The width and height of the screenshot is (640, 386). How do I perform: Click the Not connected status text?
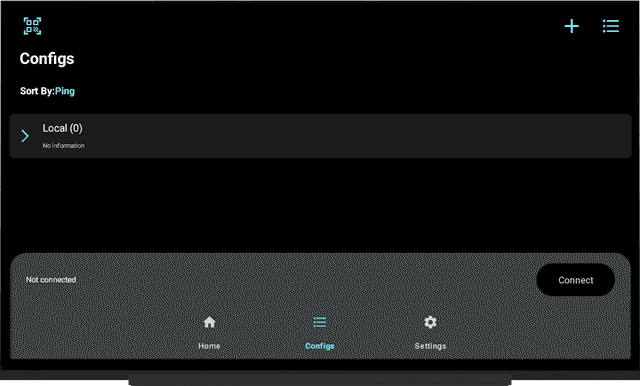(x=51, y=280)
